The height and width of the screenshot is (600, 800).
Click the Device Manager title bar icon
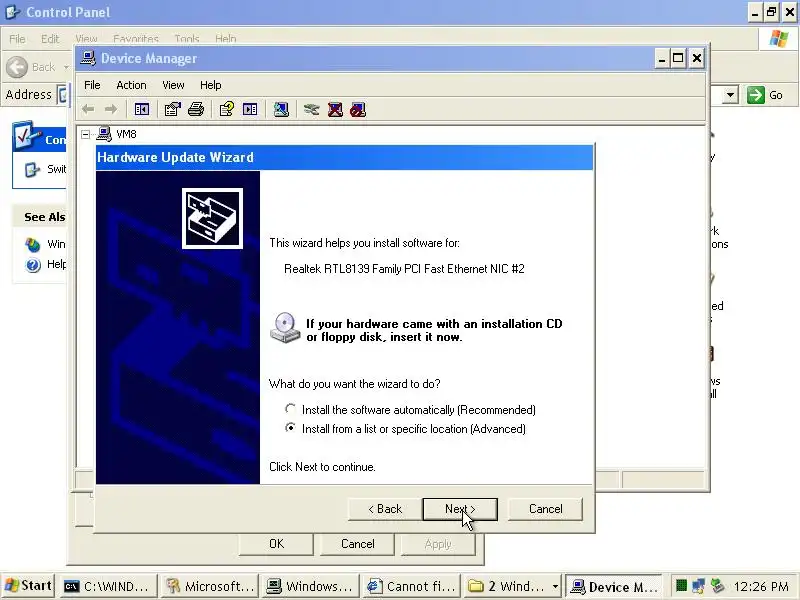coord(88,58)
